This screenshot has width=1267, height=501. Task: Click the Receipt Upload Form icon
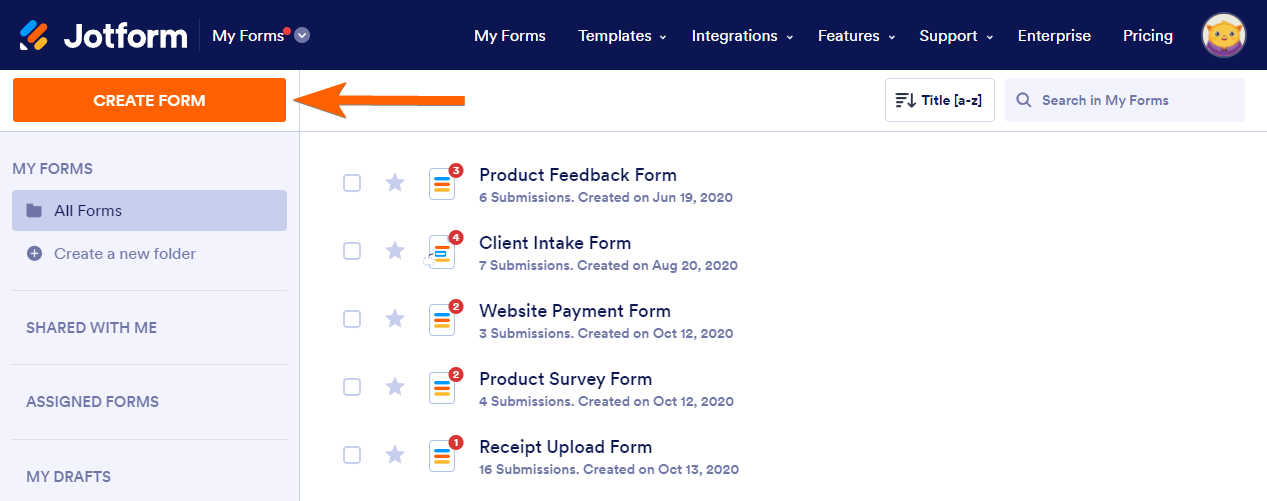(x=442, y=455)
